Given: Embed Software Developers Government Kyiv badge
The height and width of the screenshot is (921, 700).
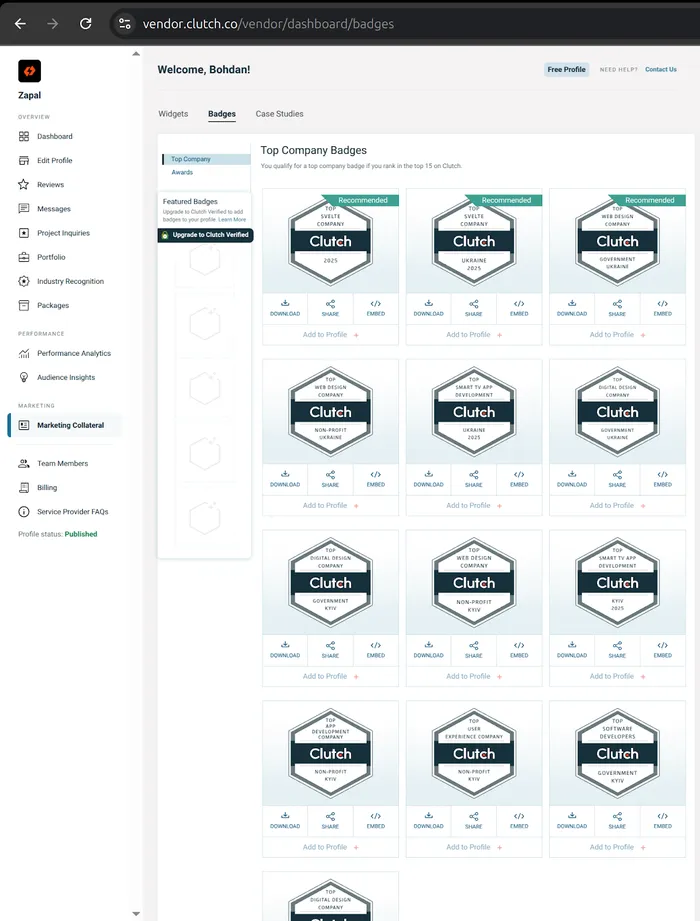Looking at the screenshot, I should point(662,821).
